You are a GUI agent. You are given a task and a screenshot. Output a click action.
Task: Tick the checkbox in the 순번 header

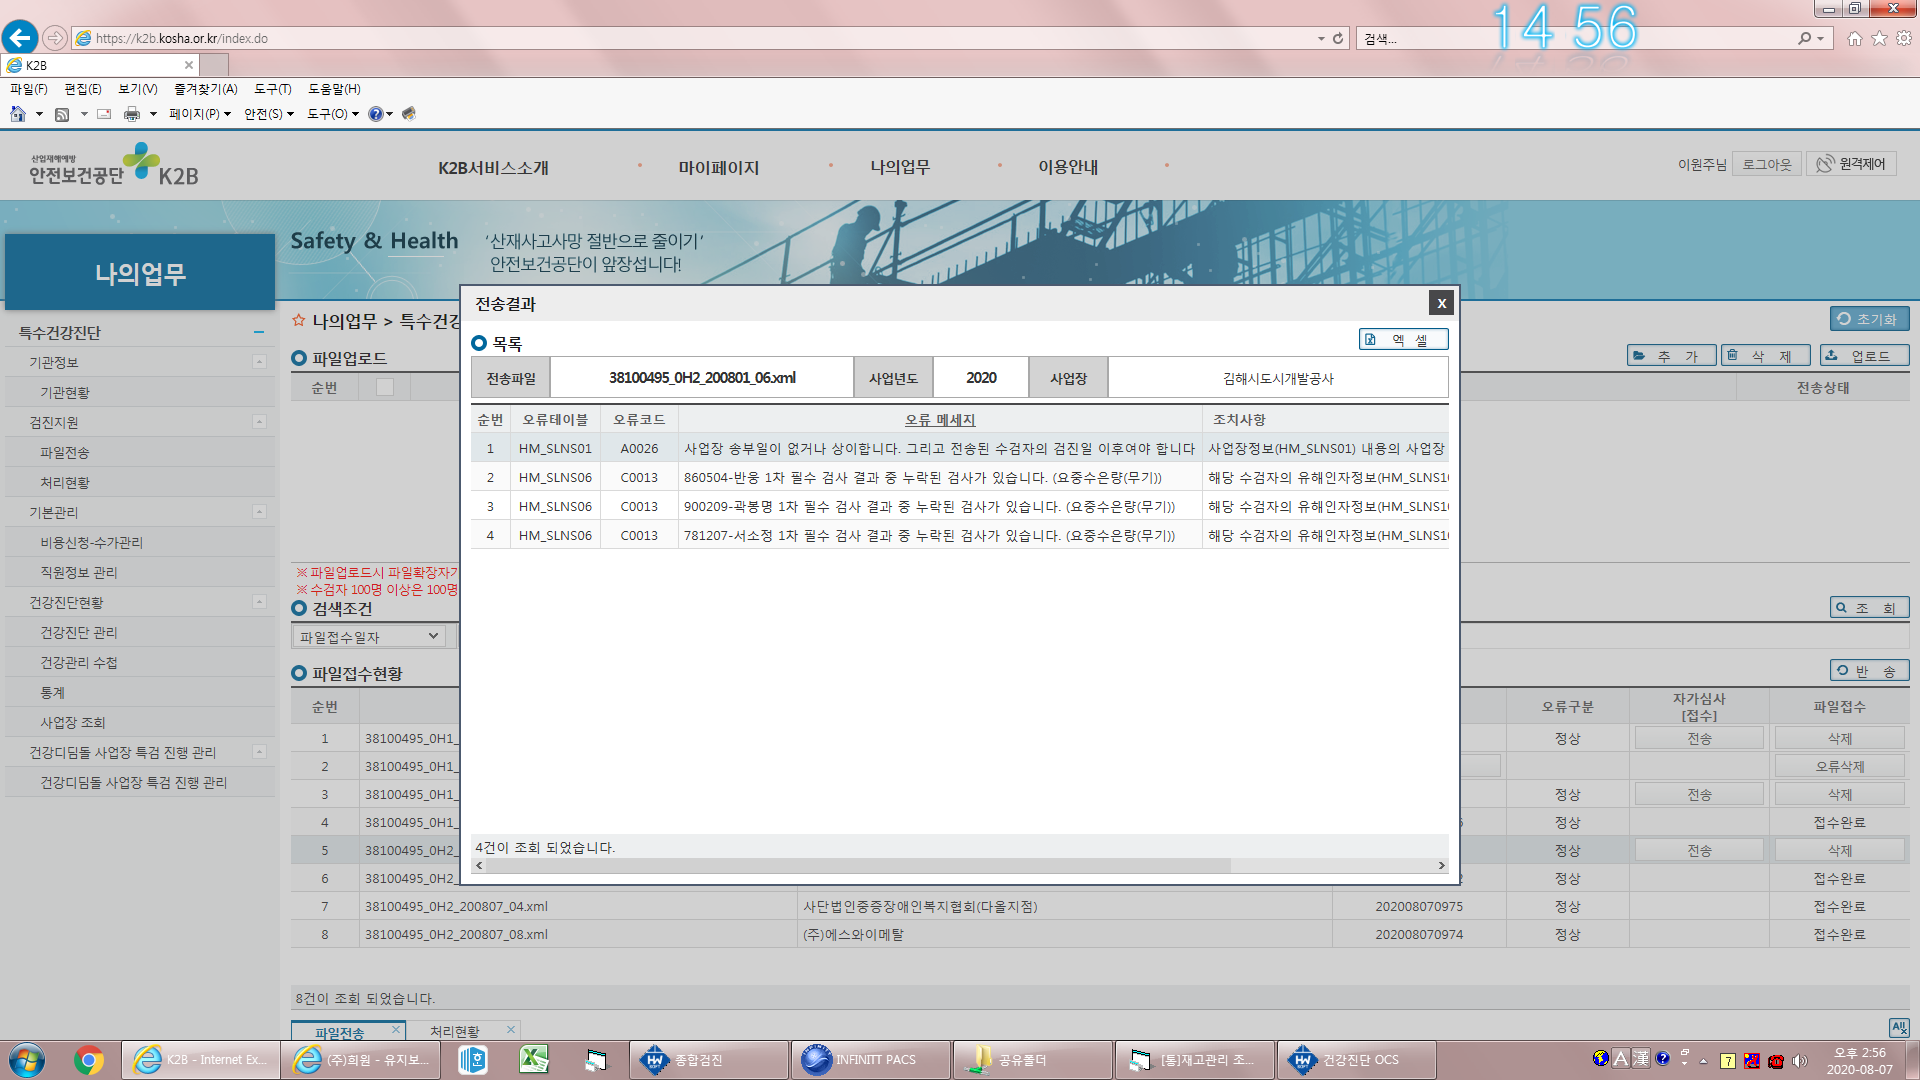click(x=385, y=388)
